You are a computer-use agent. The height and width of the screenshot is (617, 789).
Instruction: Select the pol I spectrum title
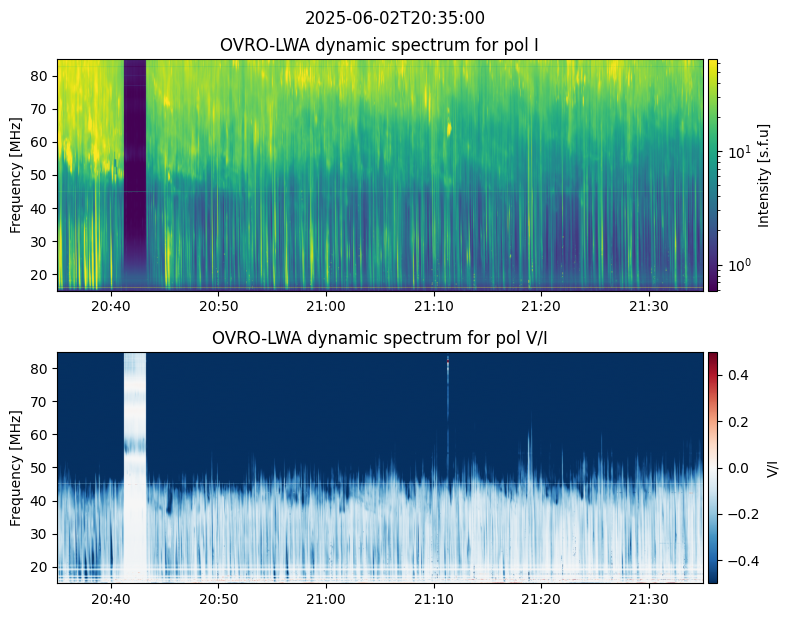(x=381, y=45)
